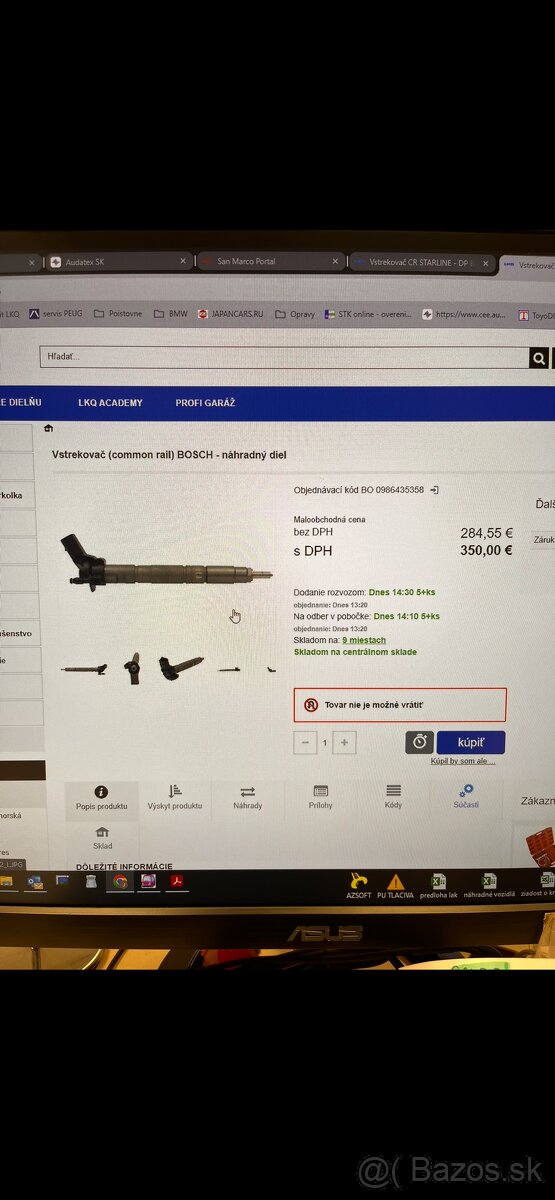
Task: Increase quantity with the plus button
Action: point(344,743)
